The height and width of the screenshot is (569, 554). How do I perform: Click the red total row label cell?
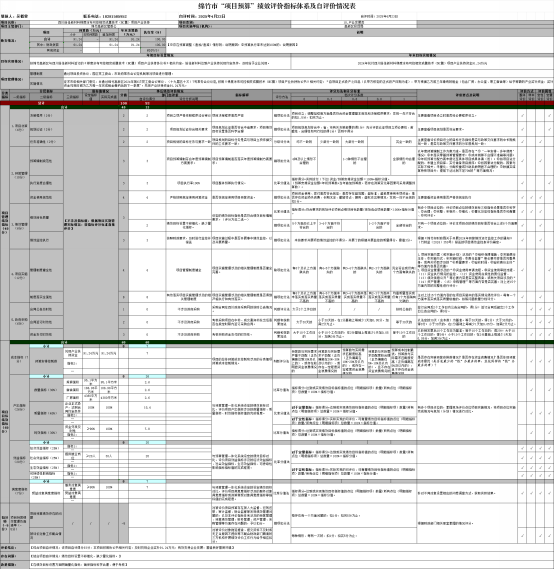pyautogui.click(x=41, y=103)
